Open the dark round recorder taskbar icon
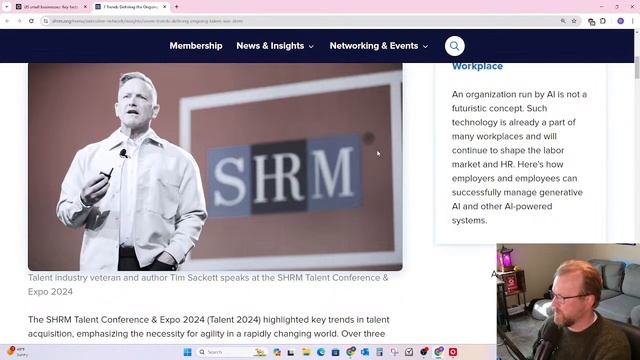 pyautogui.click(x=424, y=351)
